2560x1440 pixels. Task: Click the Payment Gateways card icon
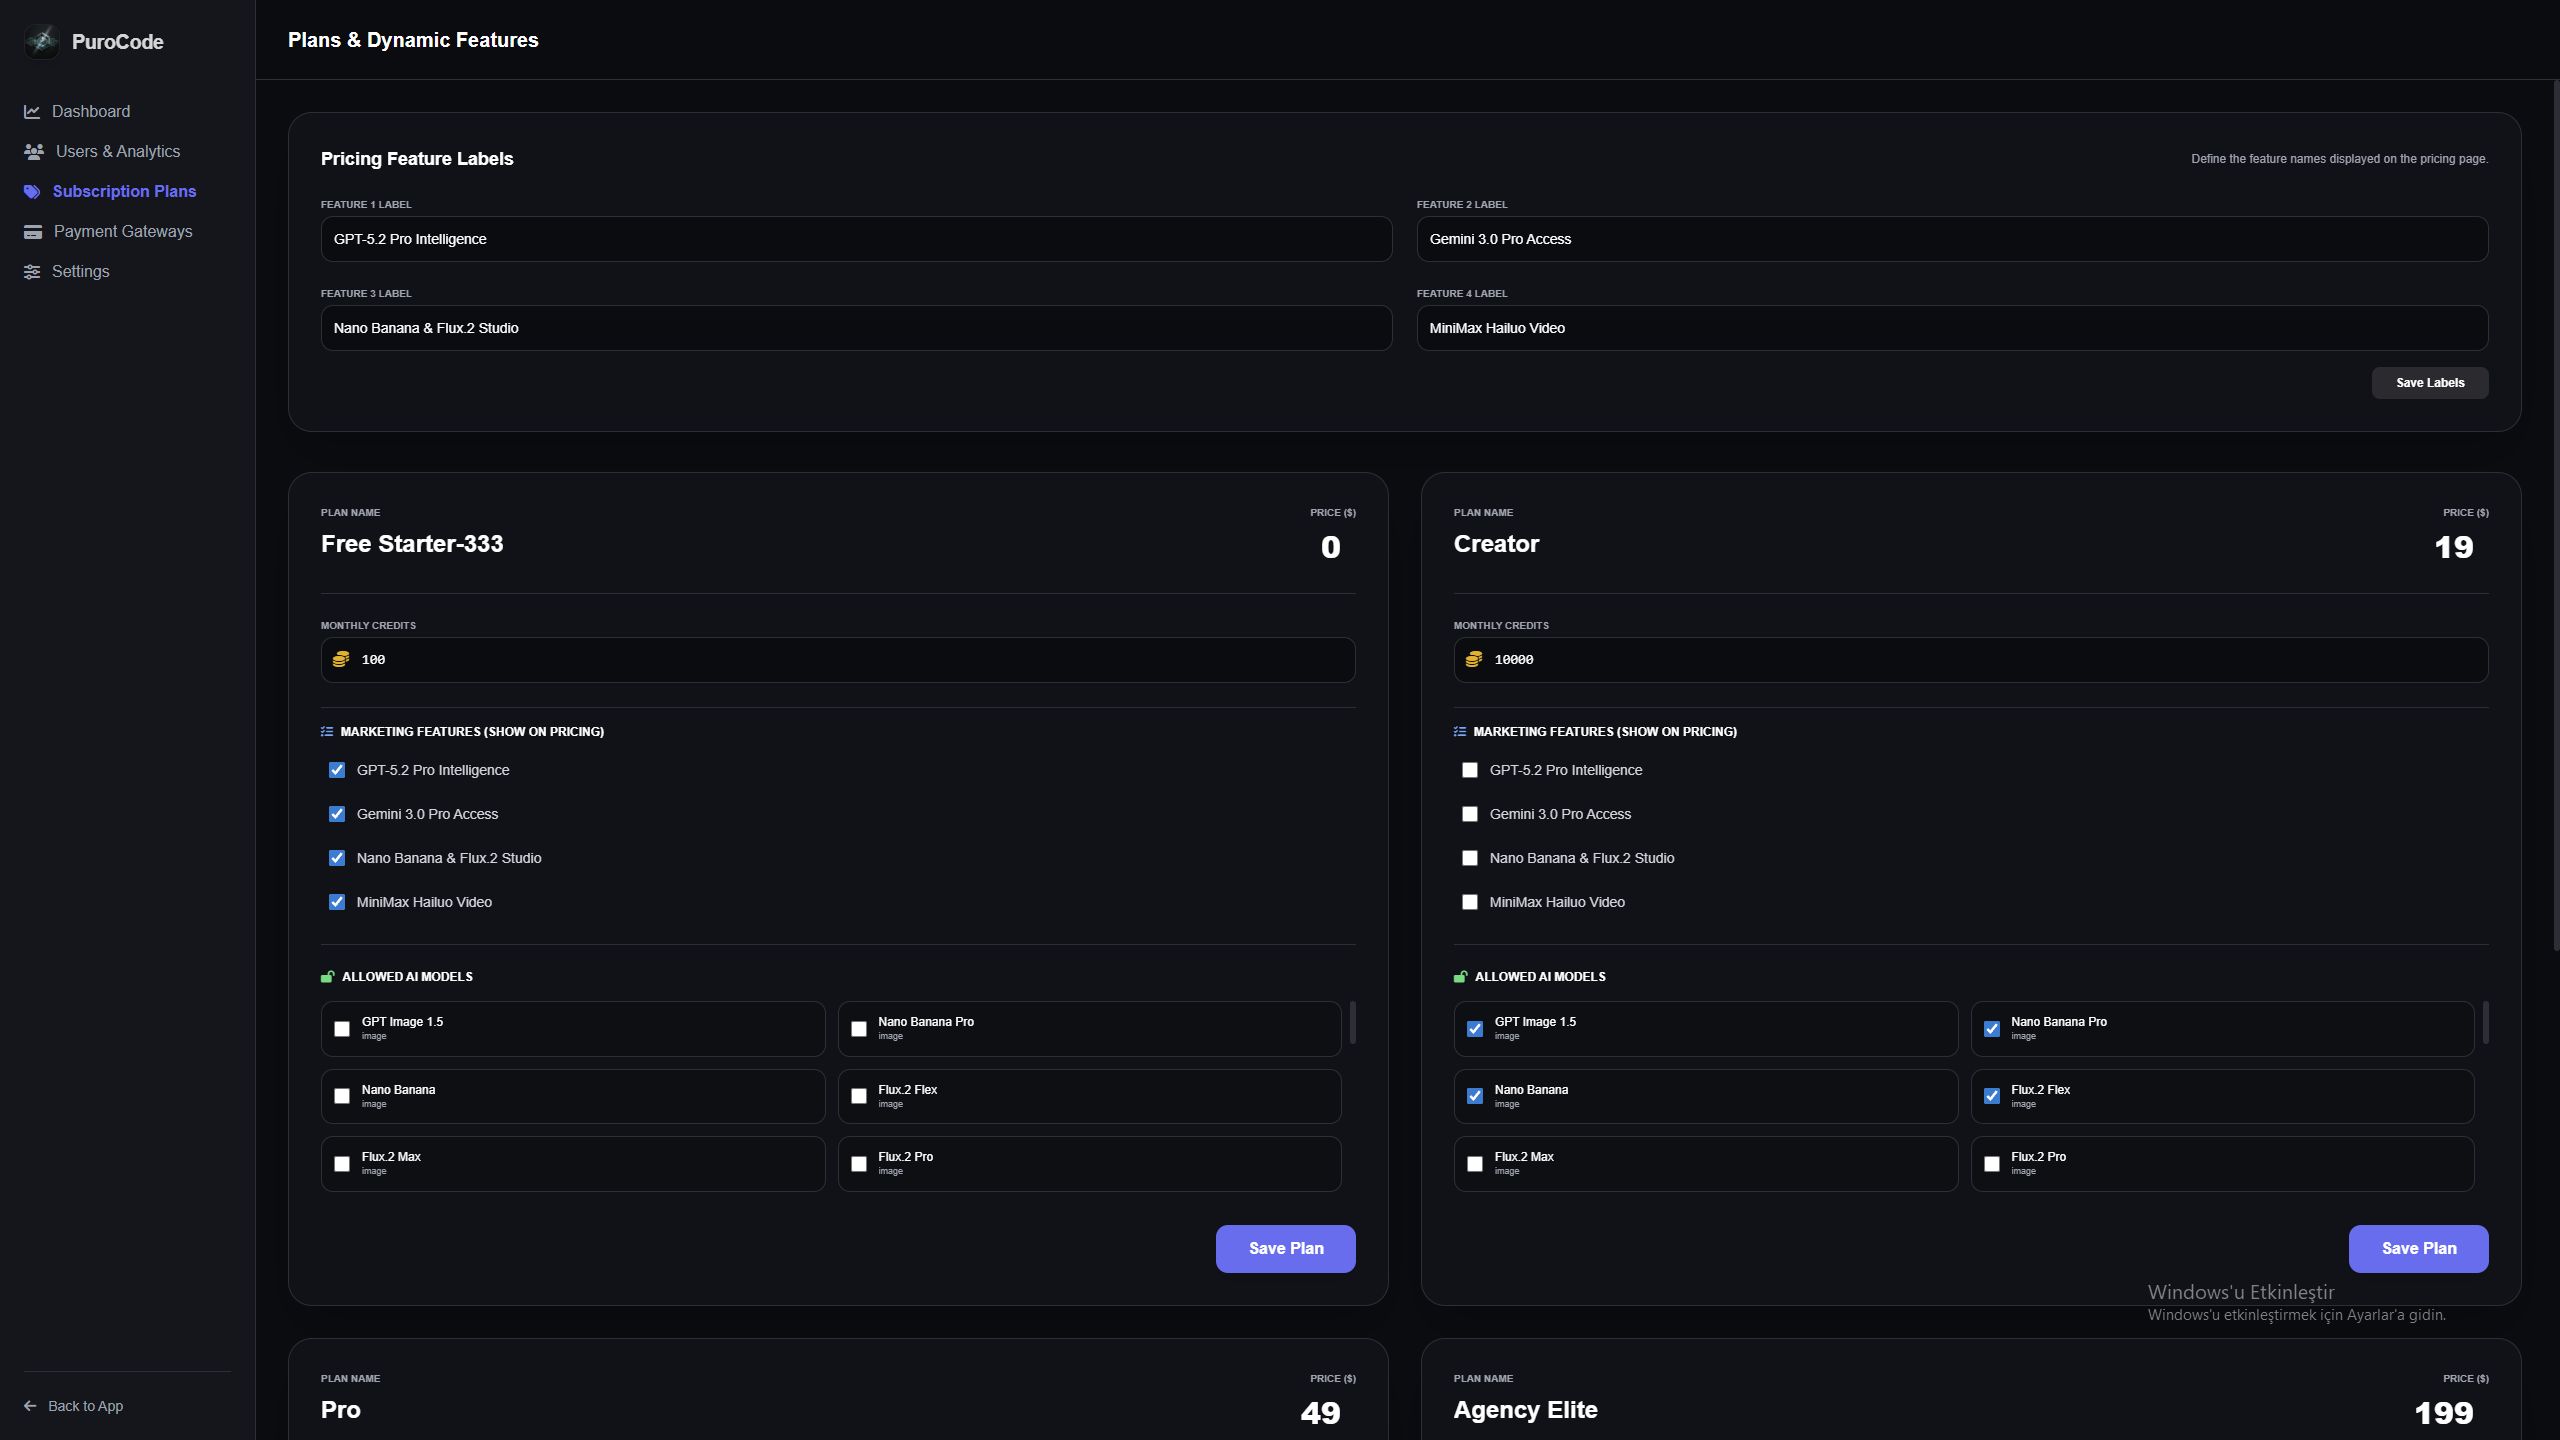click(x=33, y=232)
